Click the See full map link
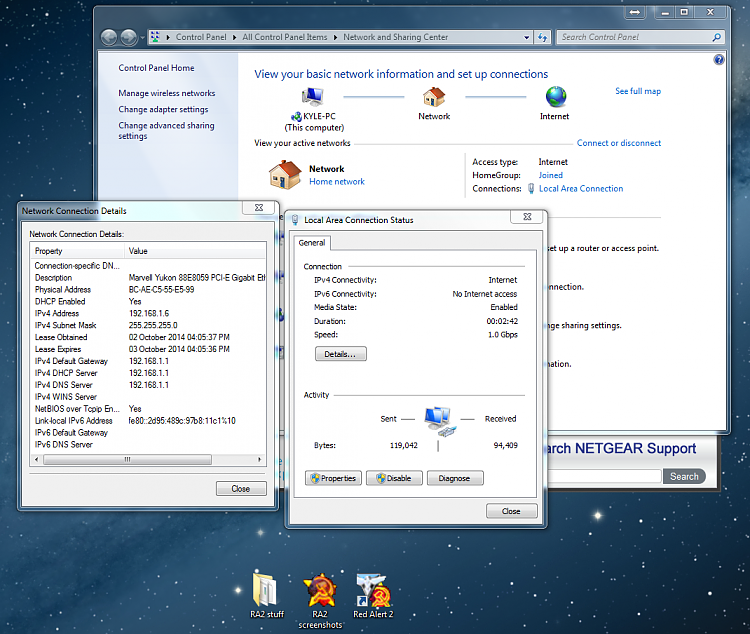 point(638,91)
